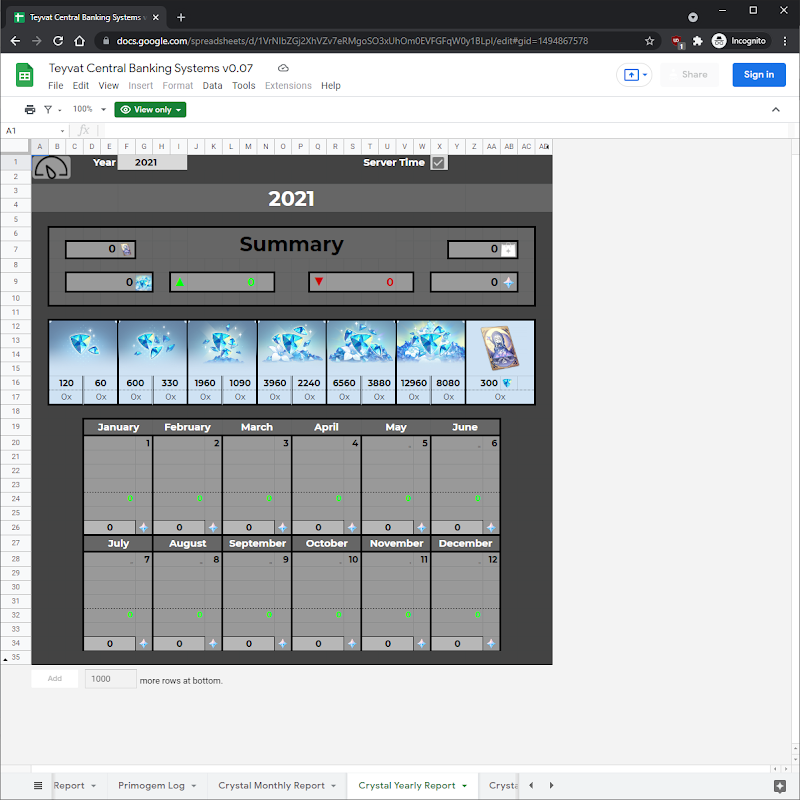Go back to previous page
Image resolution: width=800 pixels, height=800 pixels.
pyautogui.click(x=15, y=41)
